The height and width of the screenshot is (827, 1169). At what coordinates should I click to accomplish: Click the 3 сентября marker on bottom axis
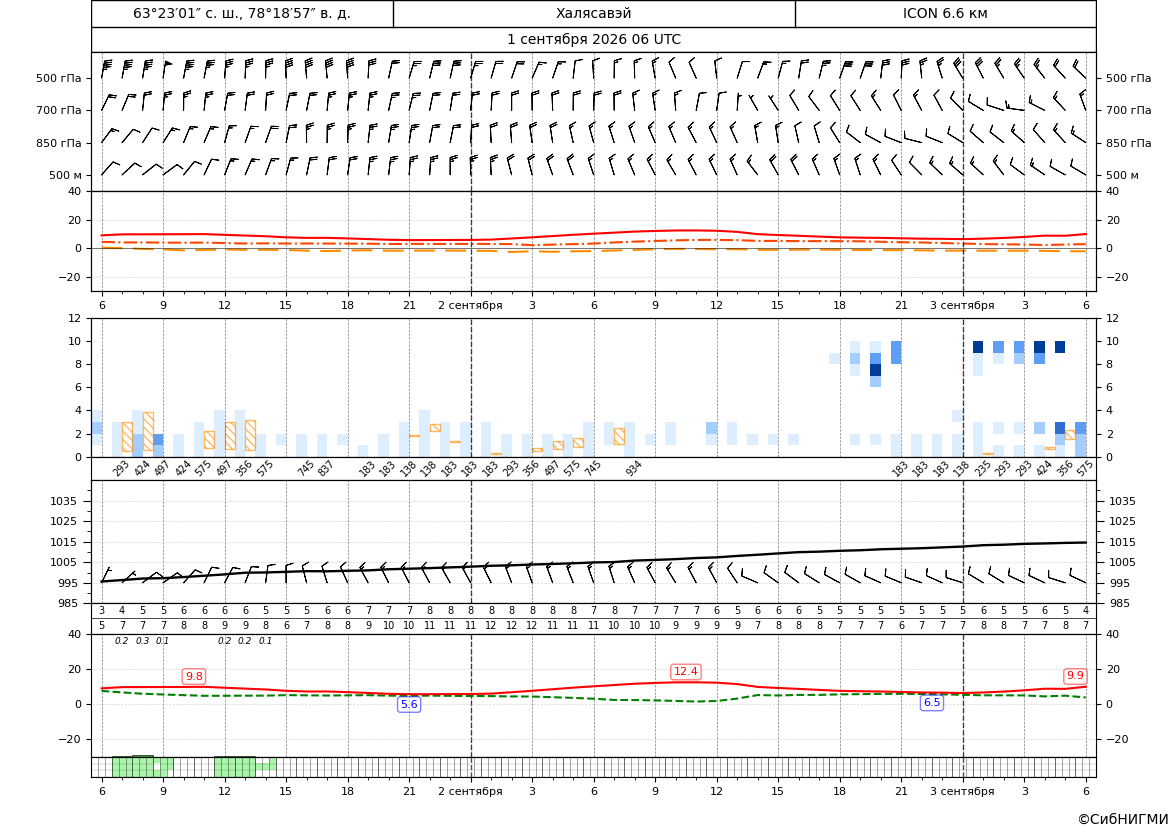click(962, 791)
